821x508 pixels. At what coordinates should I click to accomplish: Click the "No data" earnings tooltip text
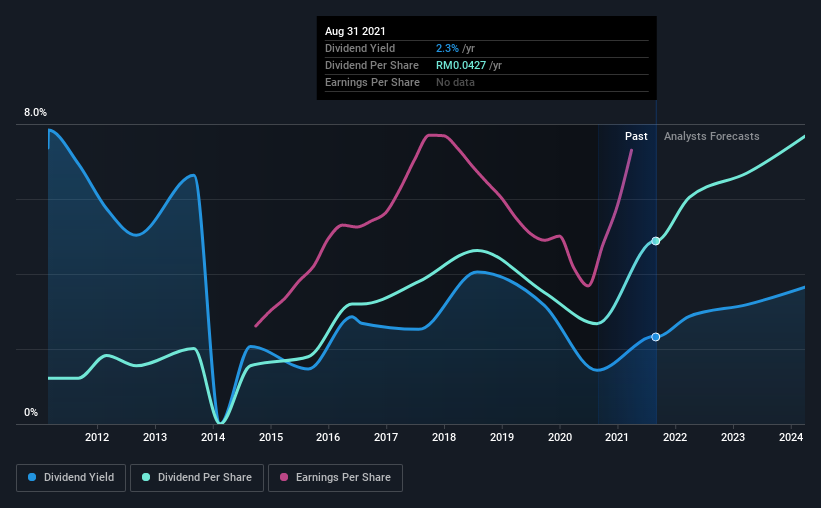pos(456,82)
